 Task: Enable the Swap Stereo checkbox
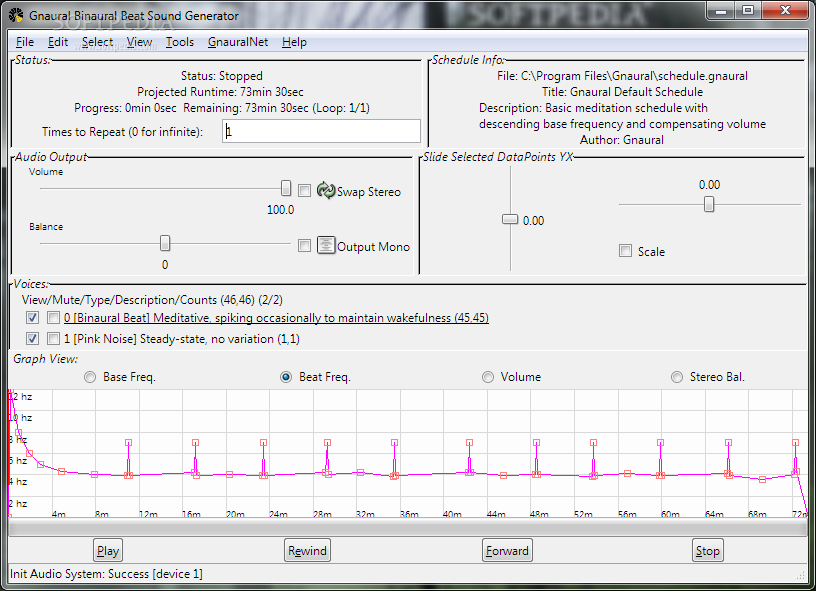pyautogui.click(x=304, y=190)
